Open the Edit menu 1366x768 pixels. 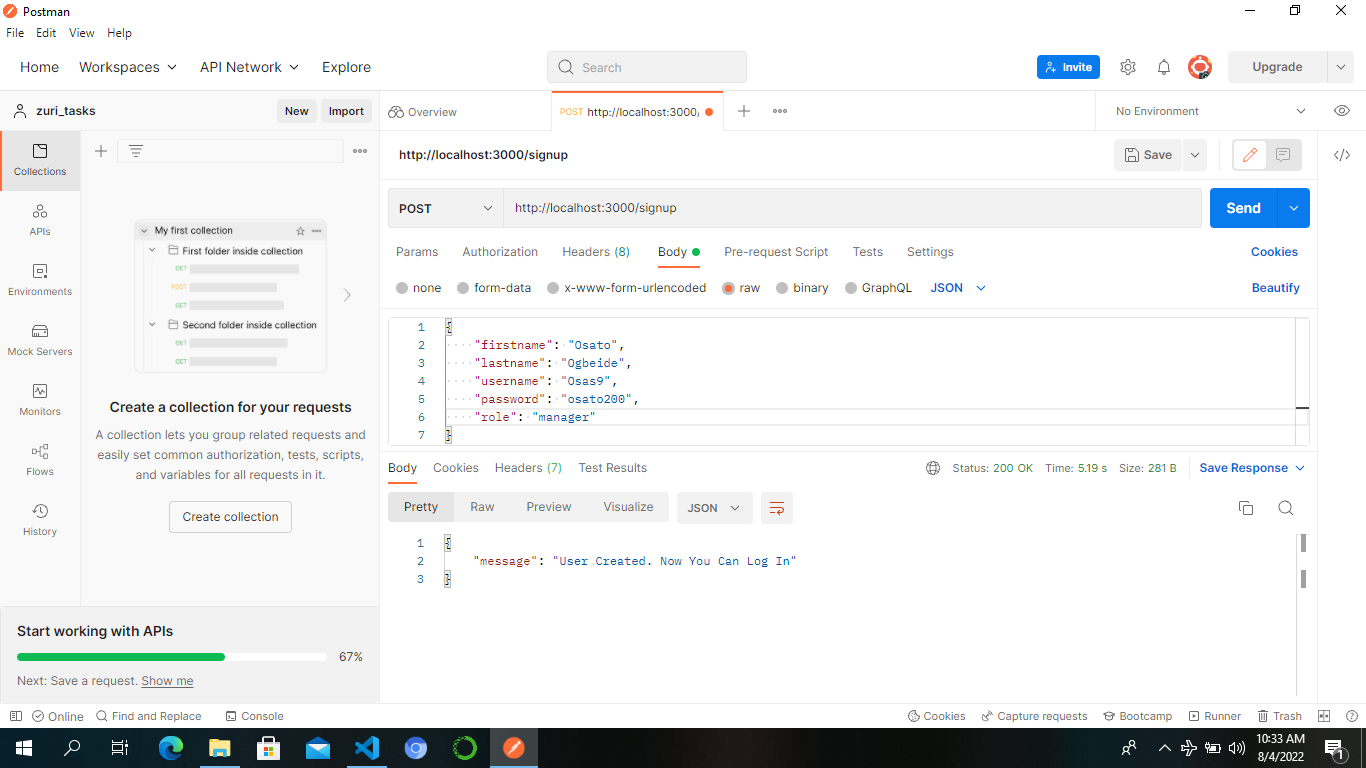pos(46,33)
